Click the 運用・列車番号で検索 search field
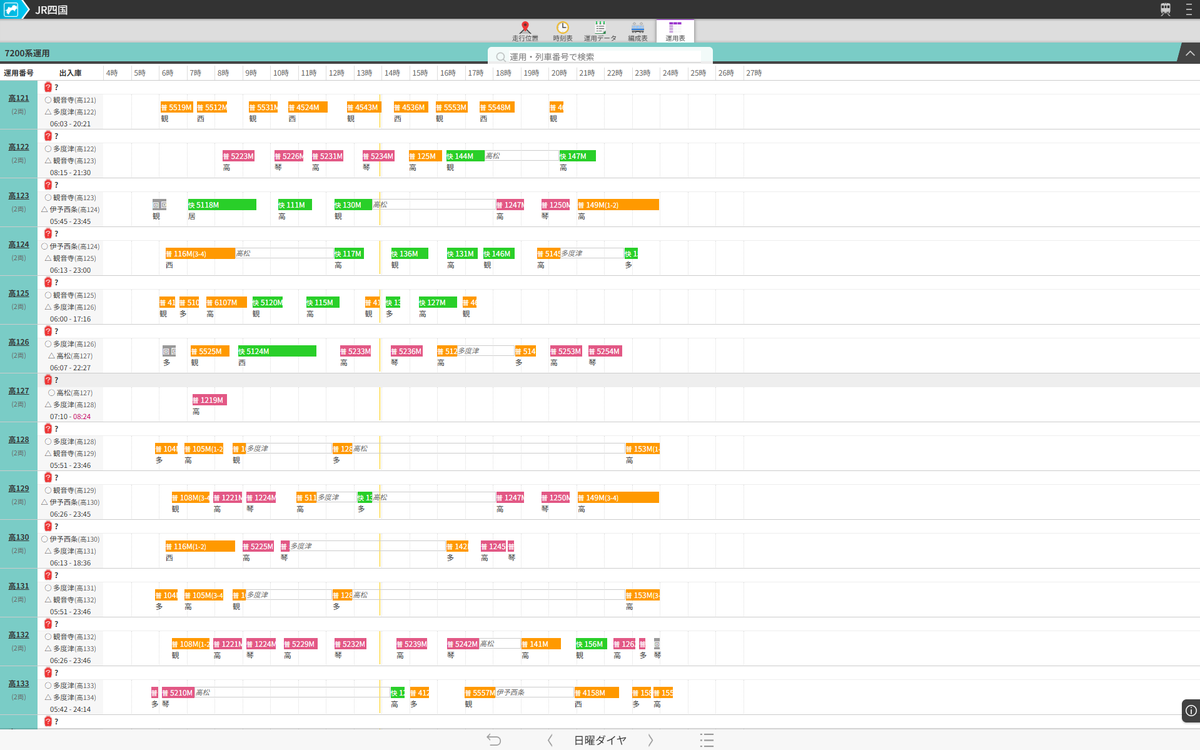Image resolution: width=1200 pixels, height=750 pixels. (x=600, y=57)
